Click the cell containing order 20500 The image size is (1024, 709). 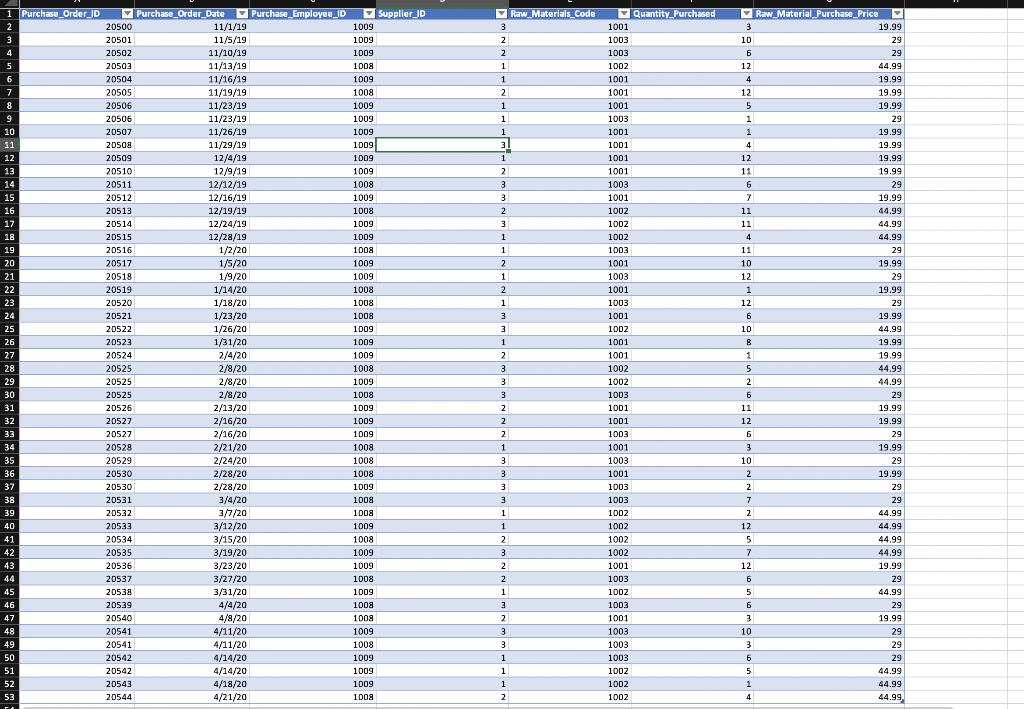[x=100, y=27]
